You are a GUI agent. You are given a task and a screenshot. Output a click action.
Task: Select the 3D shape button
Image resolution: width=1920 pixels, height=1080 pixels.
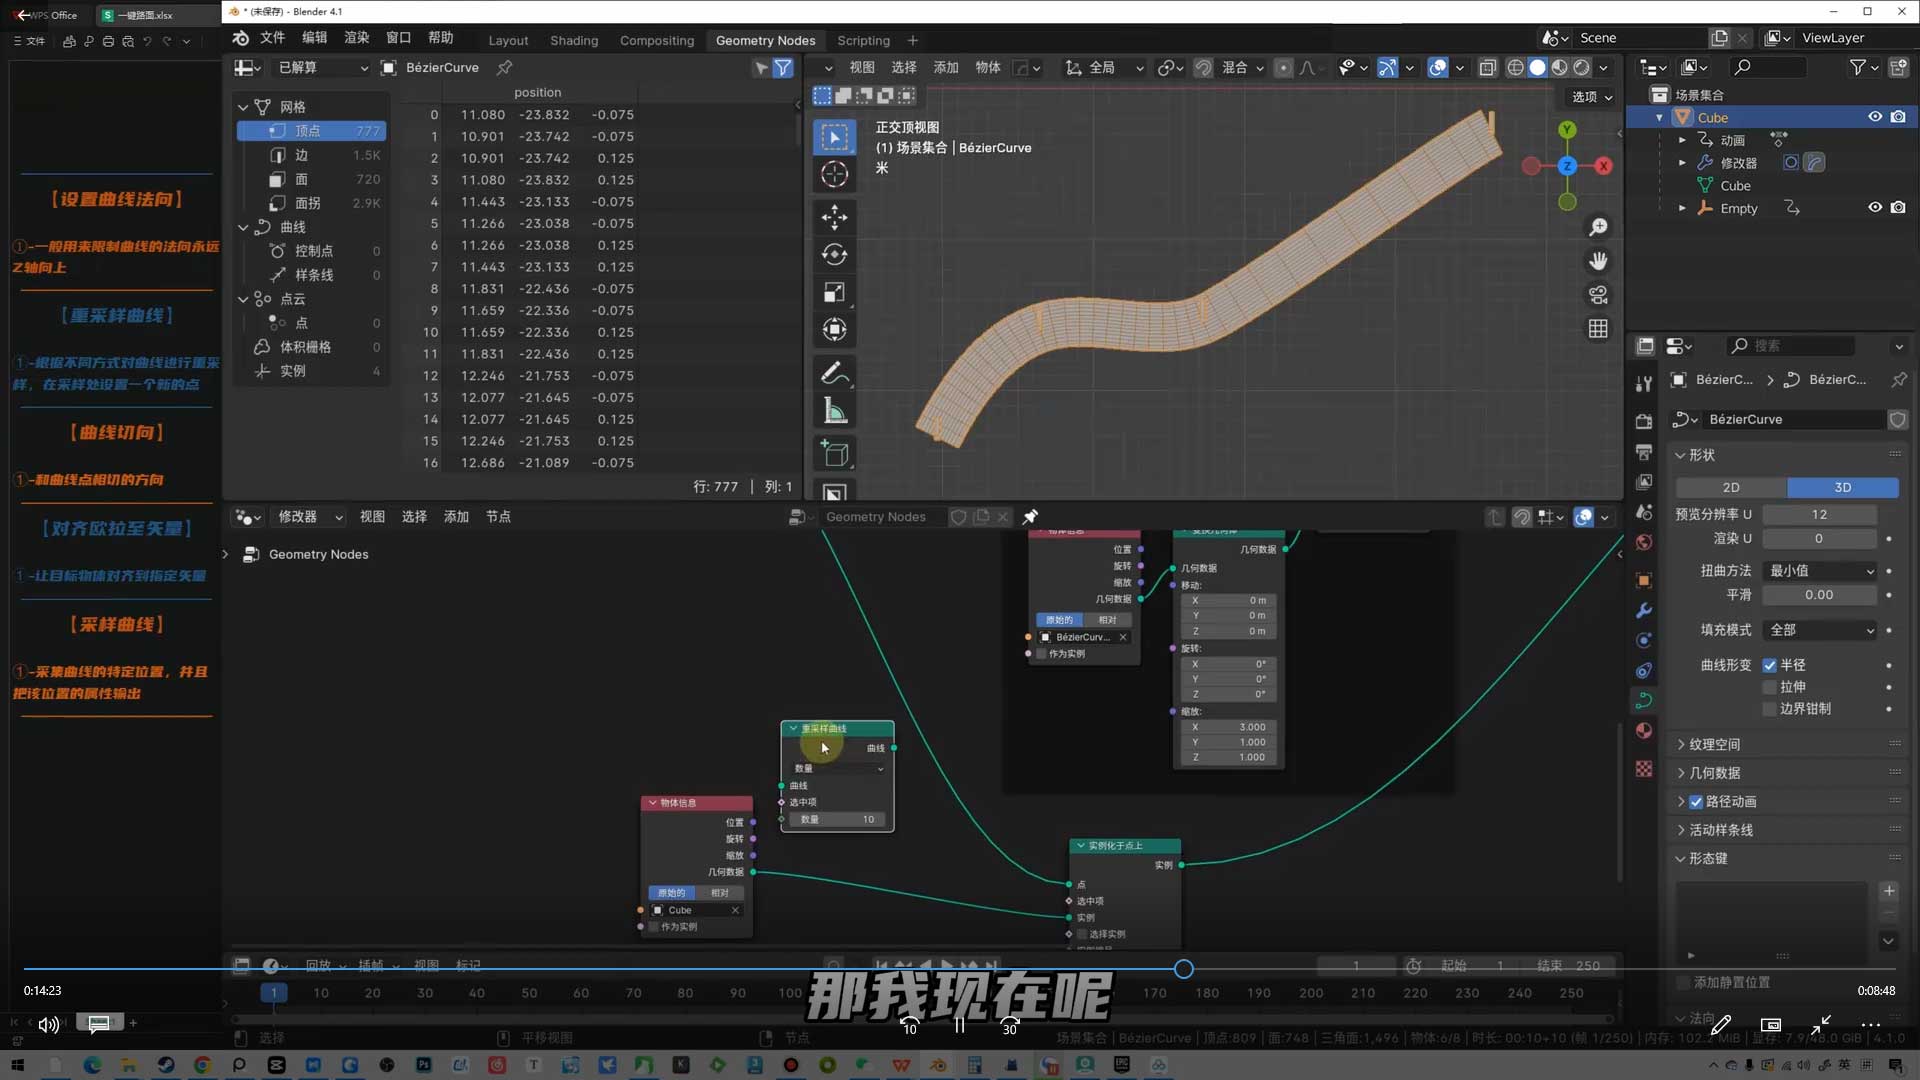1842,487
